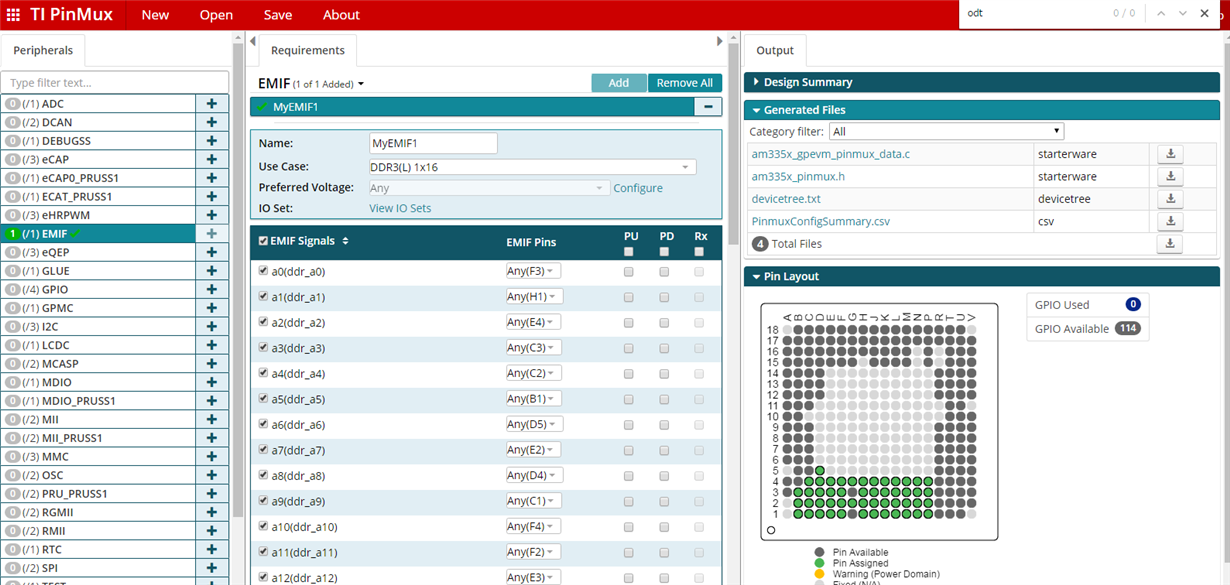Screen dimensions: 1230x585
Task: Add MCASP peripheral with plus icon
Action: (212, 363)
